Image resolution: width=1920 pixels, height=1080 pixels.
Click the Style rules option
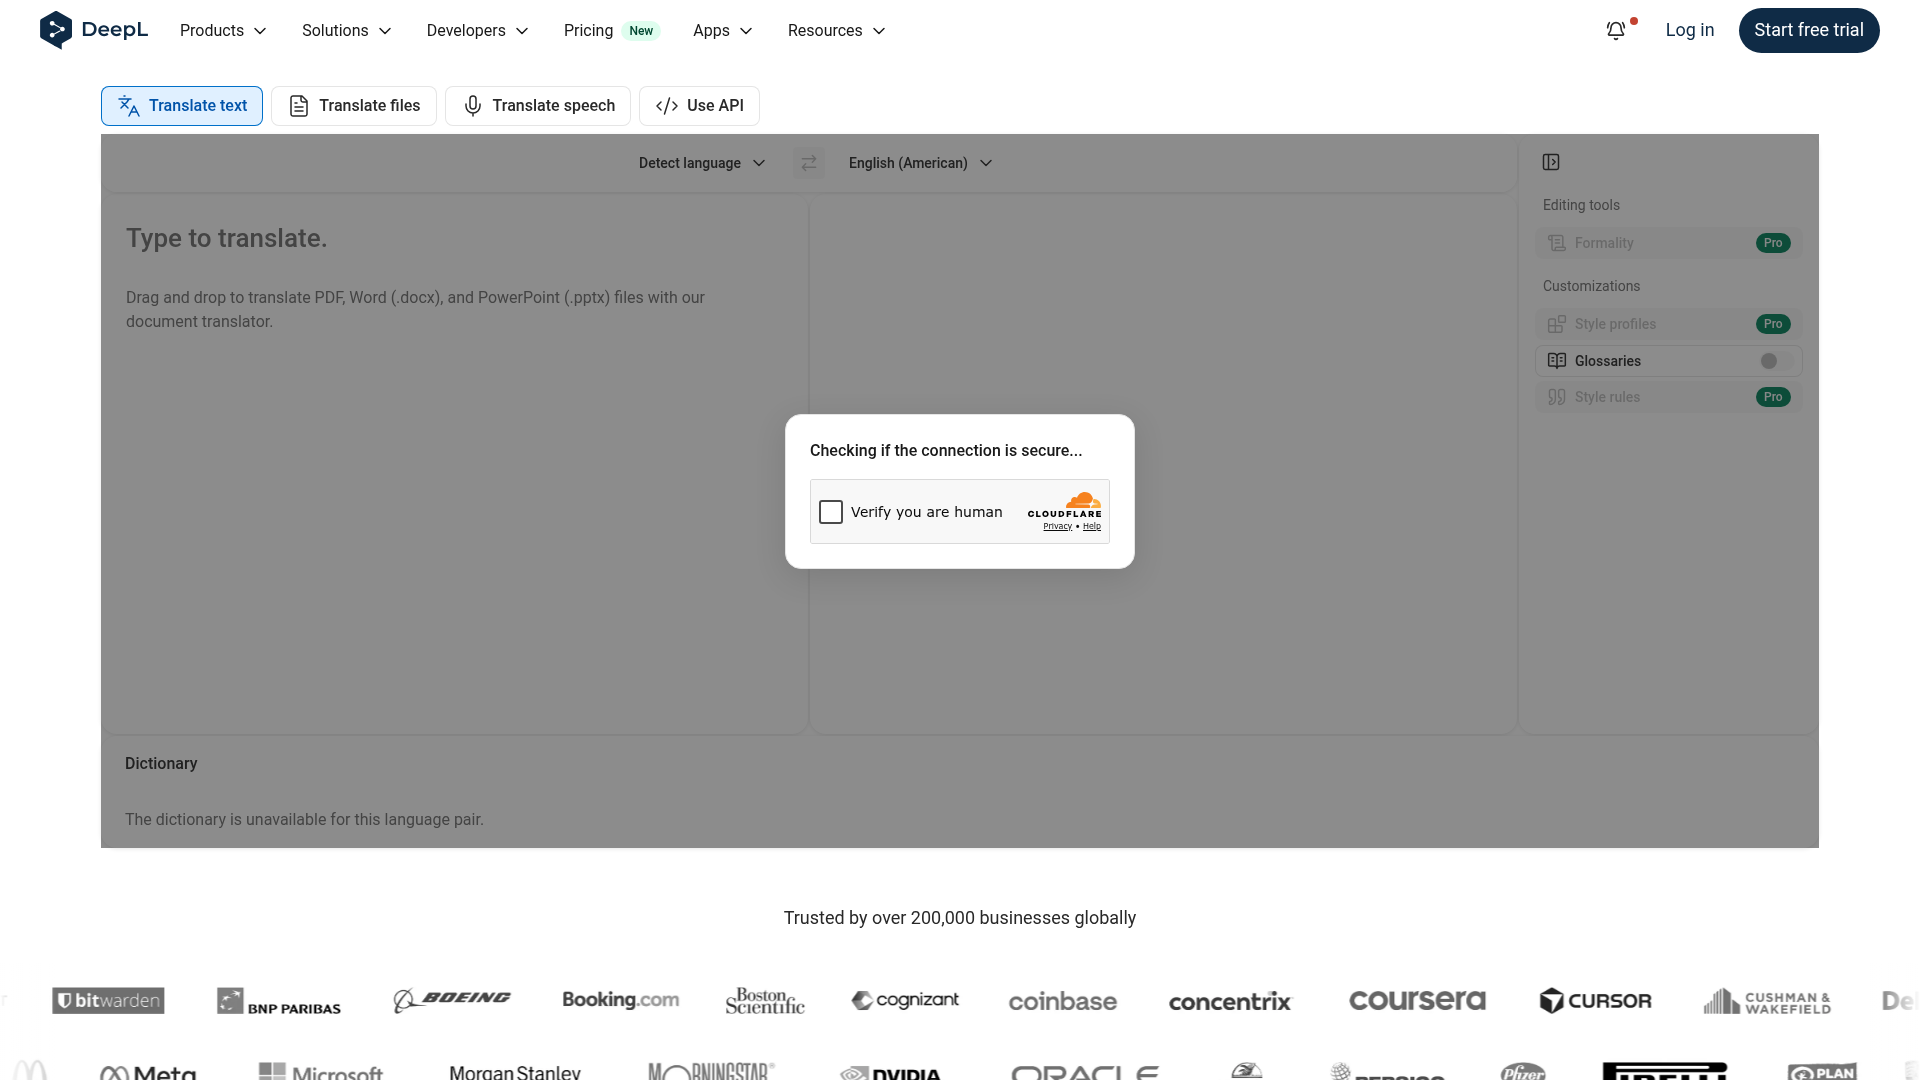coord(1669,397)
